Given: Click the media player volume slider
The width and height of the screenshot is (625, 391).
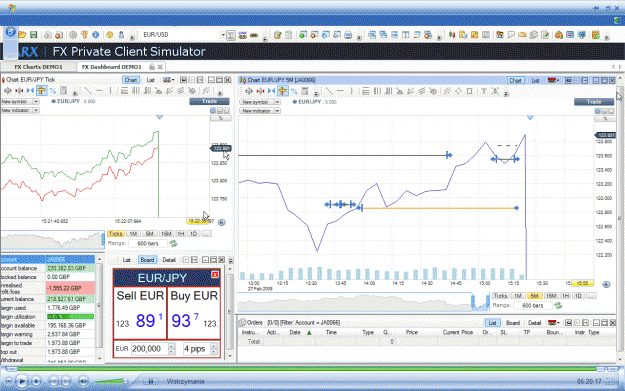Looking at the screenshot, I should click(x=110, y=381).
